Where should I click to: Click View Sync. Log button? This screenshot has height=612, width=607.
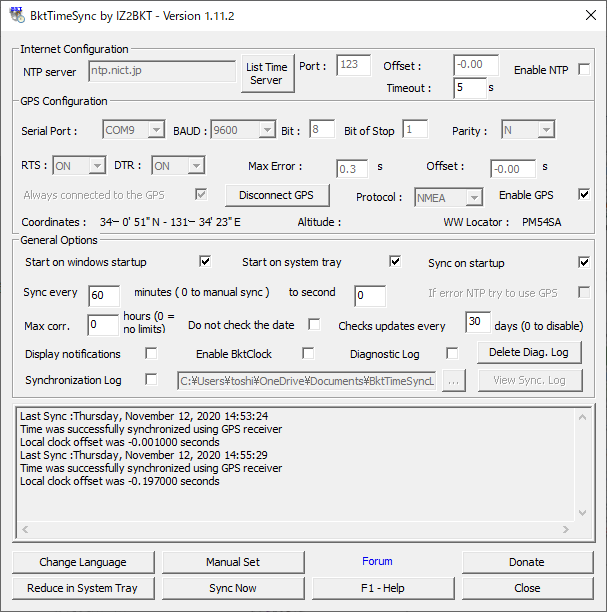coord(530,380)
